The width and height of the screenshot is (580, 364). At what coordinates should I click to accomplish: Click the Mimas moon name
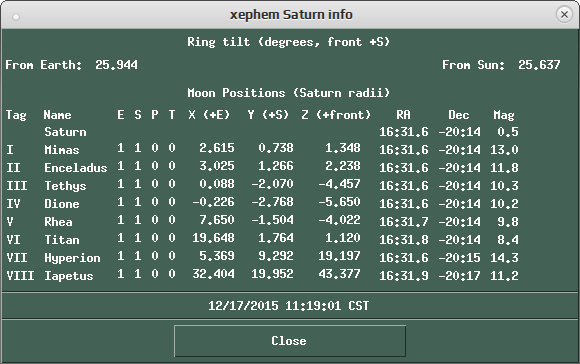pos(62,150)
